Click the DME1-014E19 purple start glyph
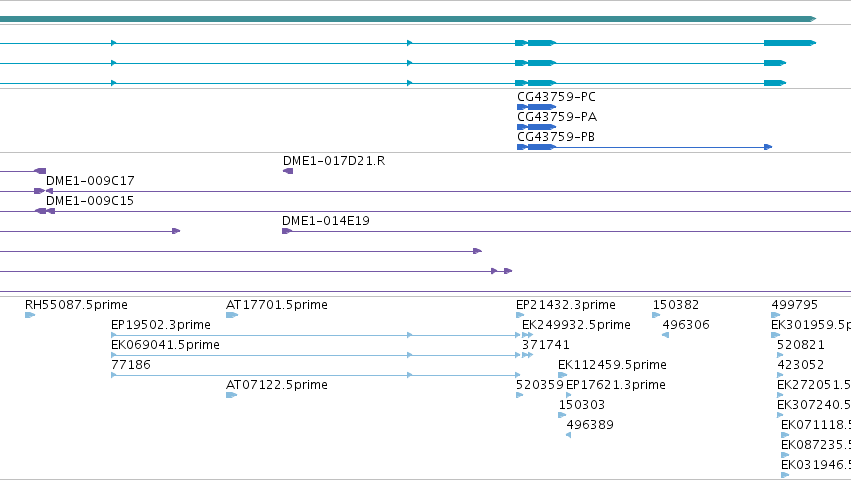 point(287,231)
